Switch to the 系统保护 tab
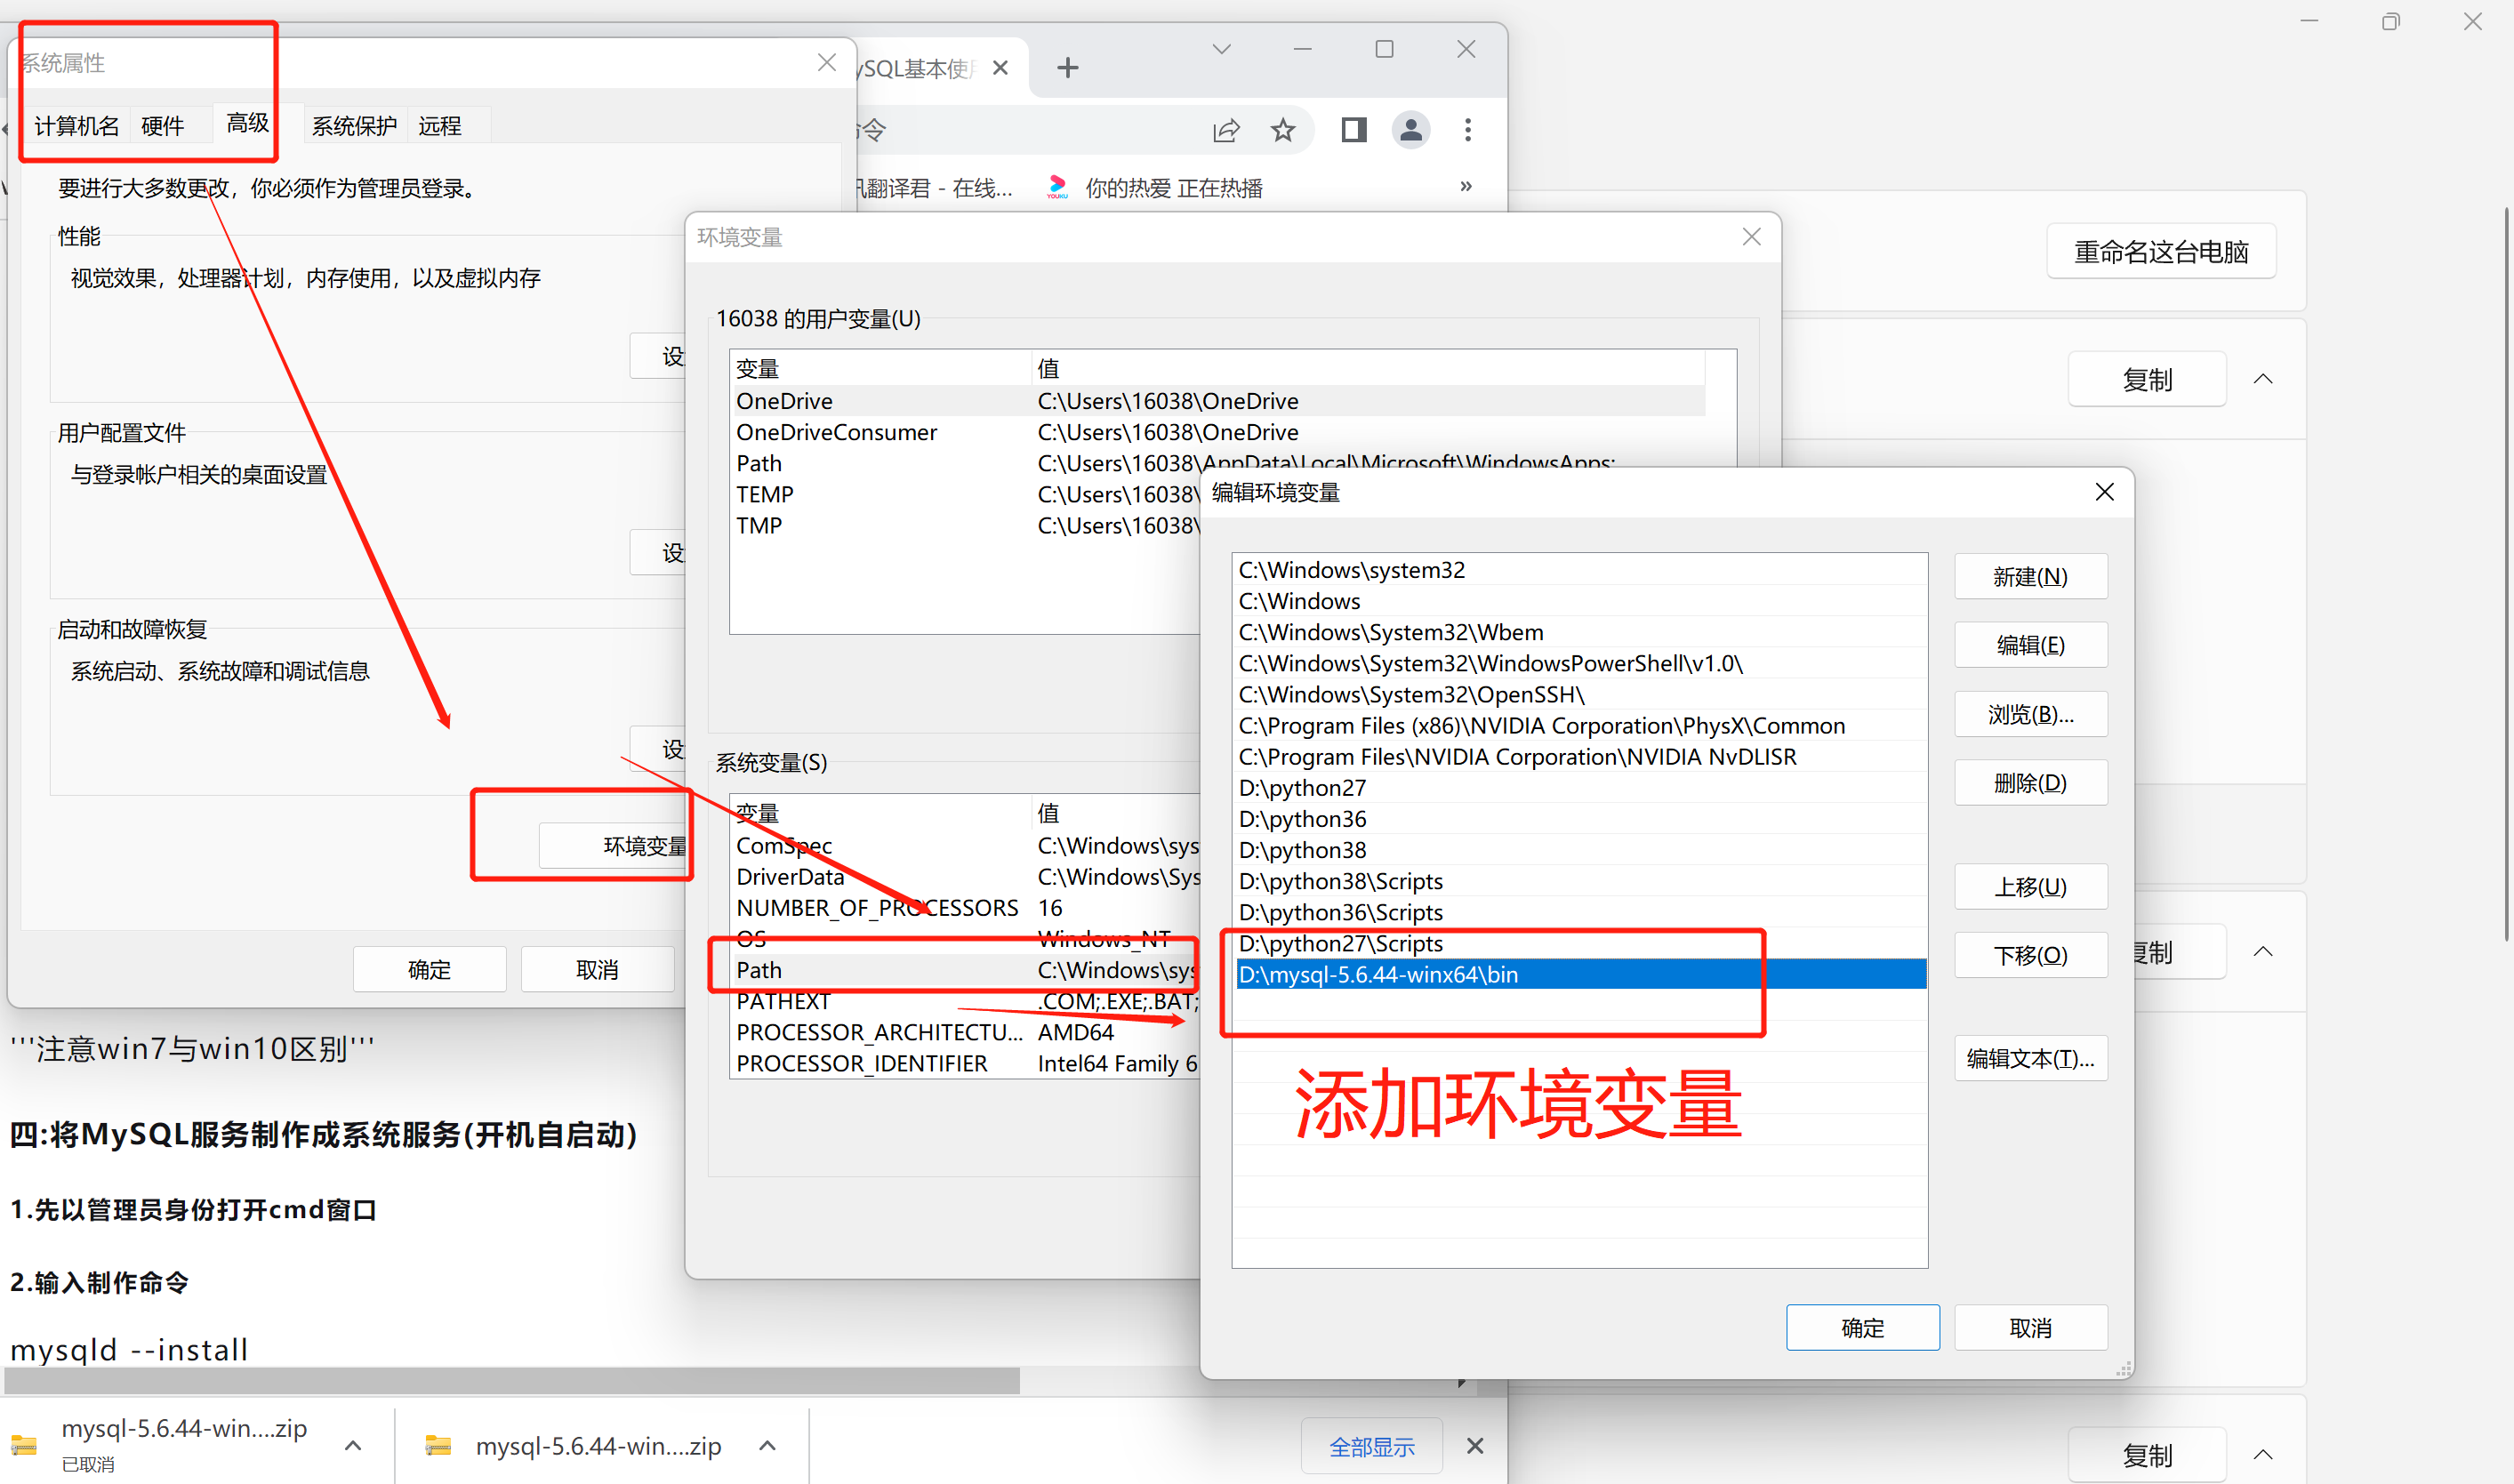Image resolution: width=2514 pixels, height=1484 pixels. point(354,126)
